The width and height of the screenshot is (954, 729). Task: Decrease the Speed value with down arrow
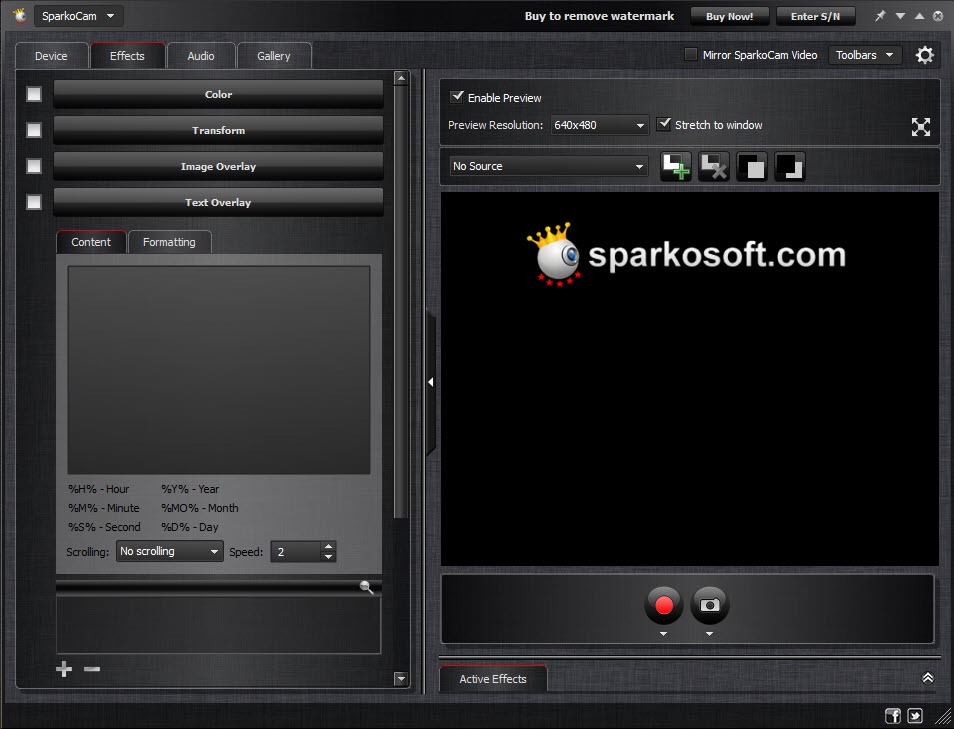[x=329, y=557]
